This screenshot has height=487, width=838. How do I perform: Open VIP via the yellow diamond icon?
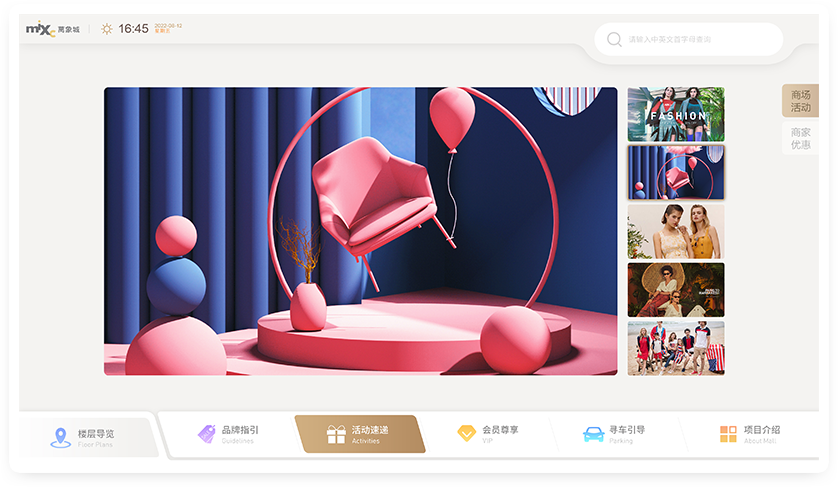click(x=467, y=434)
